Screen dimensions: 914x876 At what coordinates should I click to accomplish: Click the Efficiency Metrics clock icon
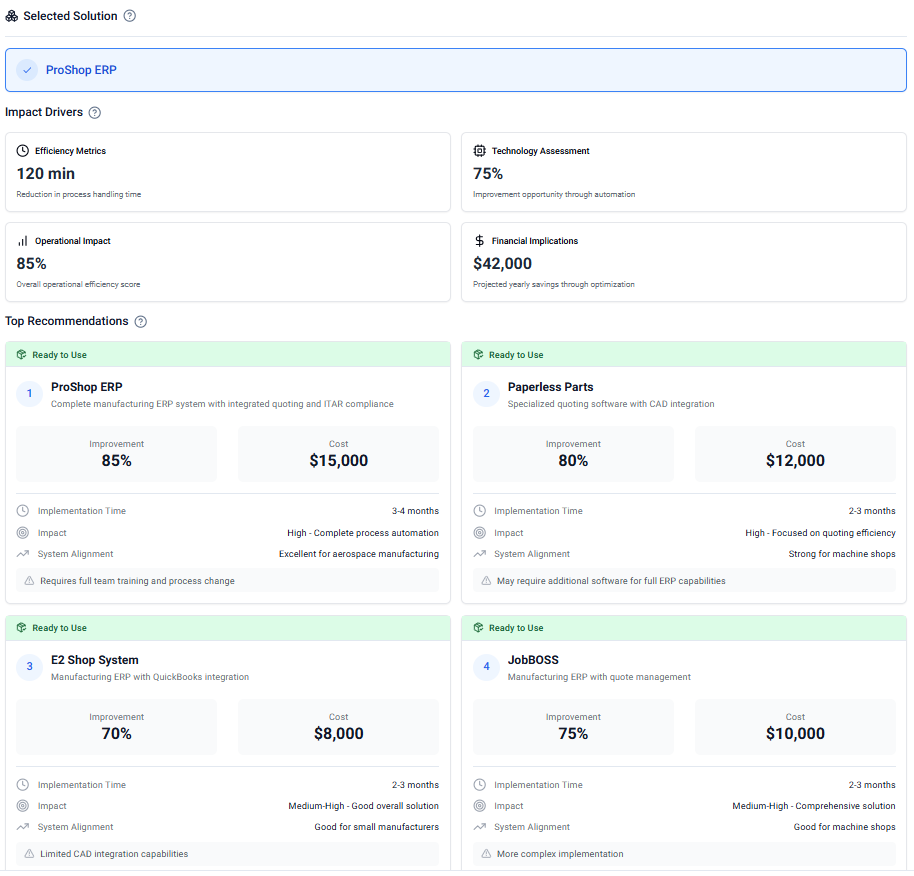pos(22,151)
